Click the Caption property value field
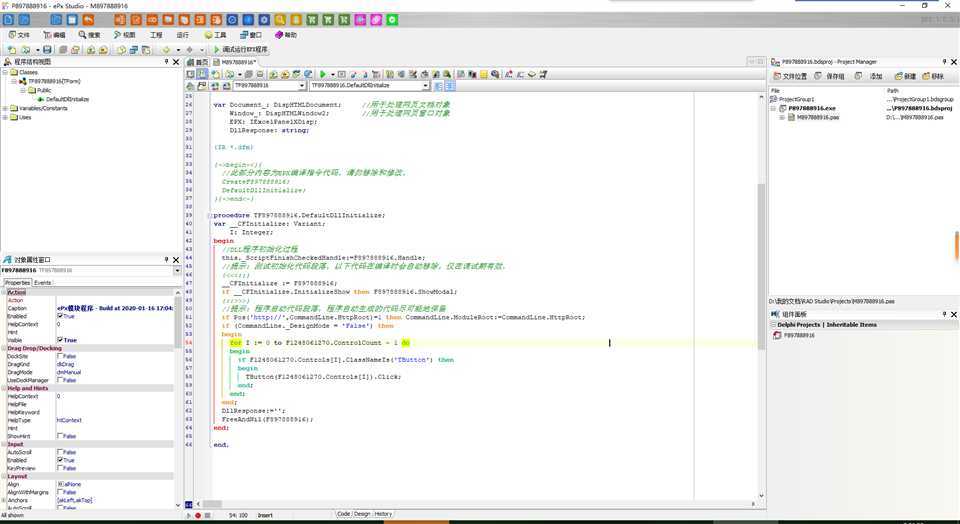This screenshot has height=524, width=960. (115, 308)
